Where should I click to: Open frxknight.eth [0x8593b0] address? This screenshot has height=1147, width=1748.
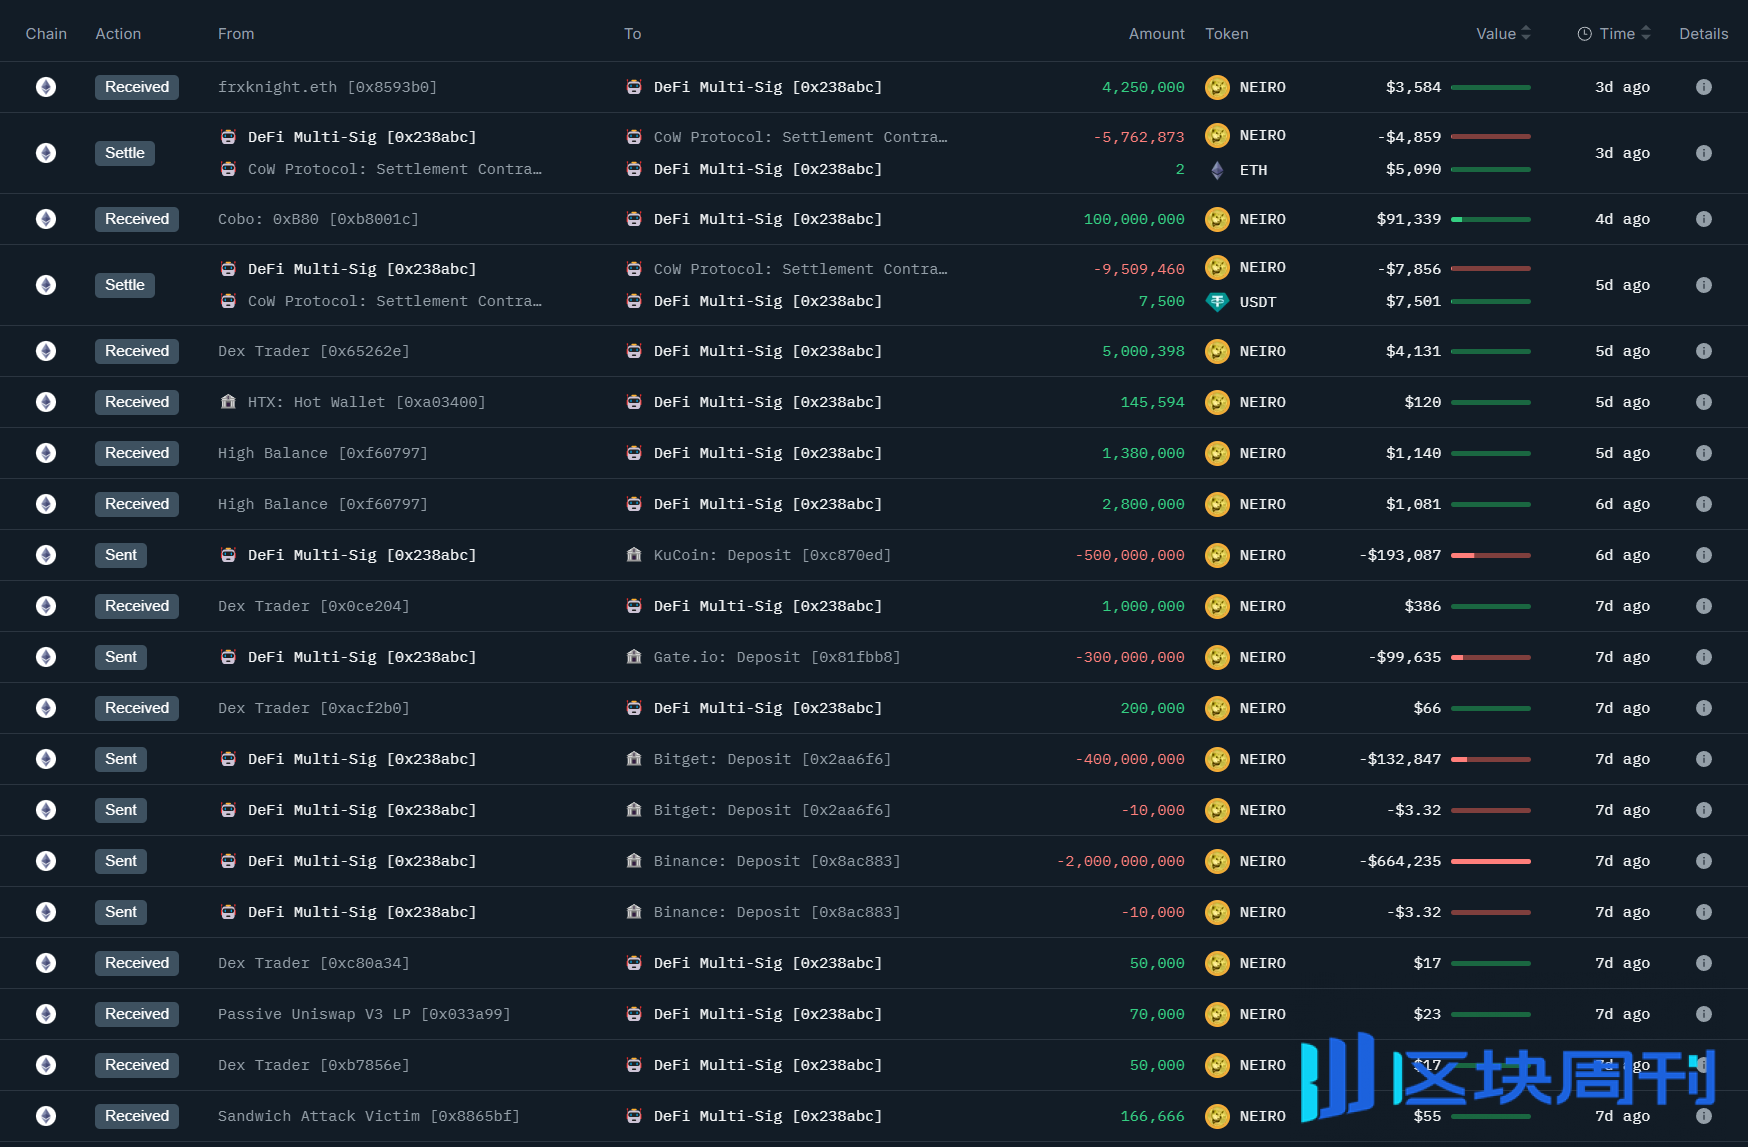[328, 87]
